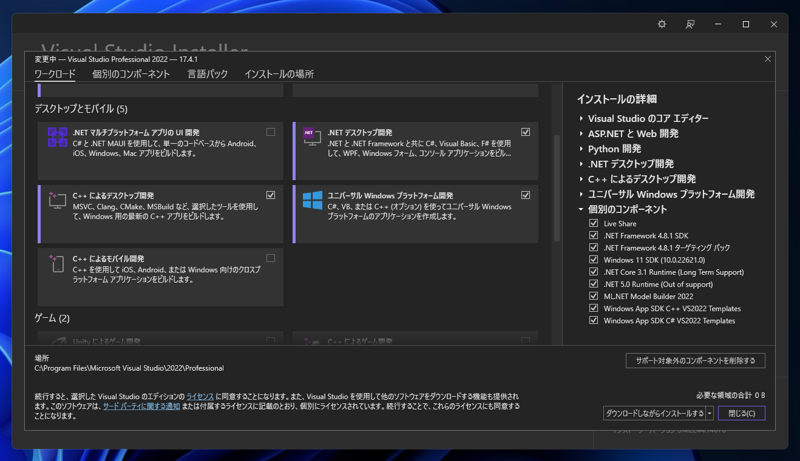
Task: Expand Python 開発 details
Action: [581, 149]
